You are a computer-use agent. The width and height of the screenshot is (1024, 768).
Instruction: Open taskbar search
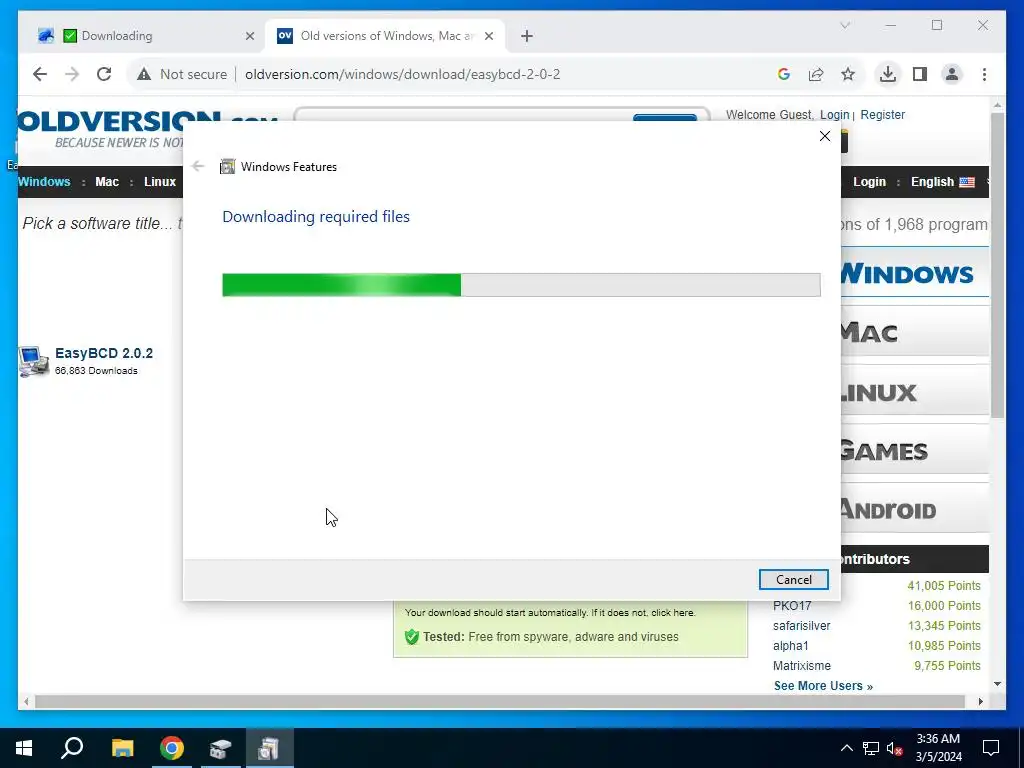click(x=72, y=748)
